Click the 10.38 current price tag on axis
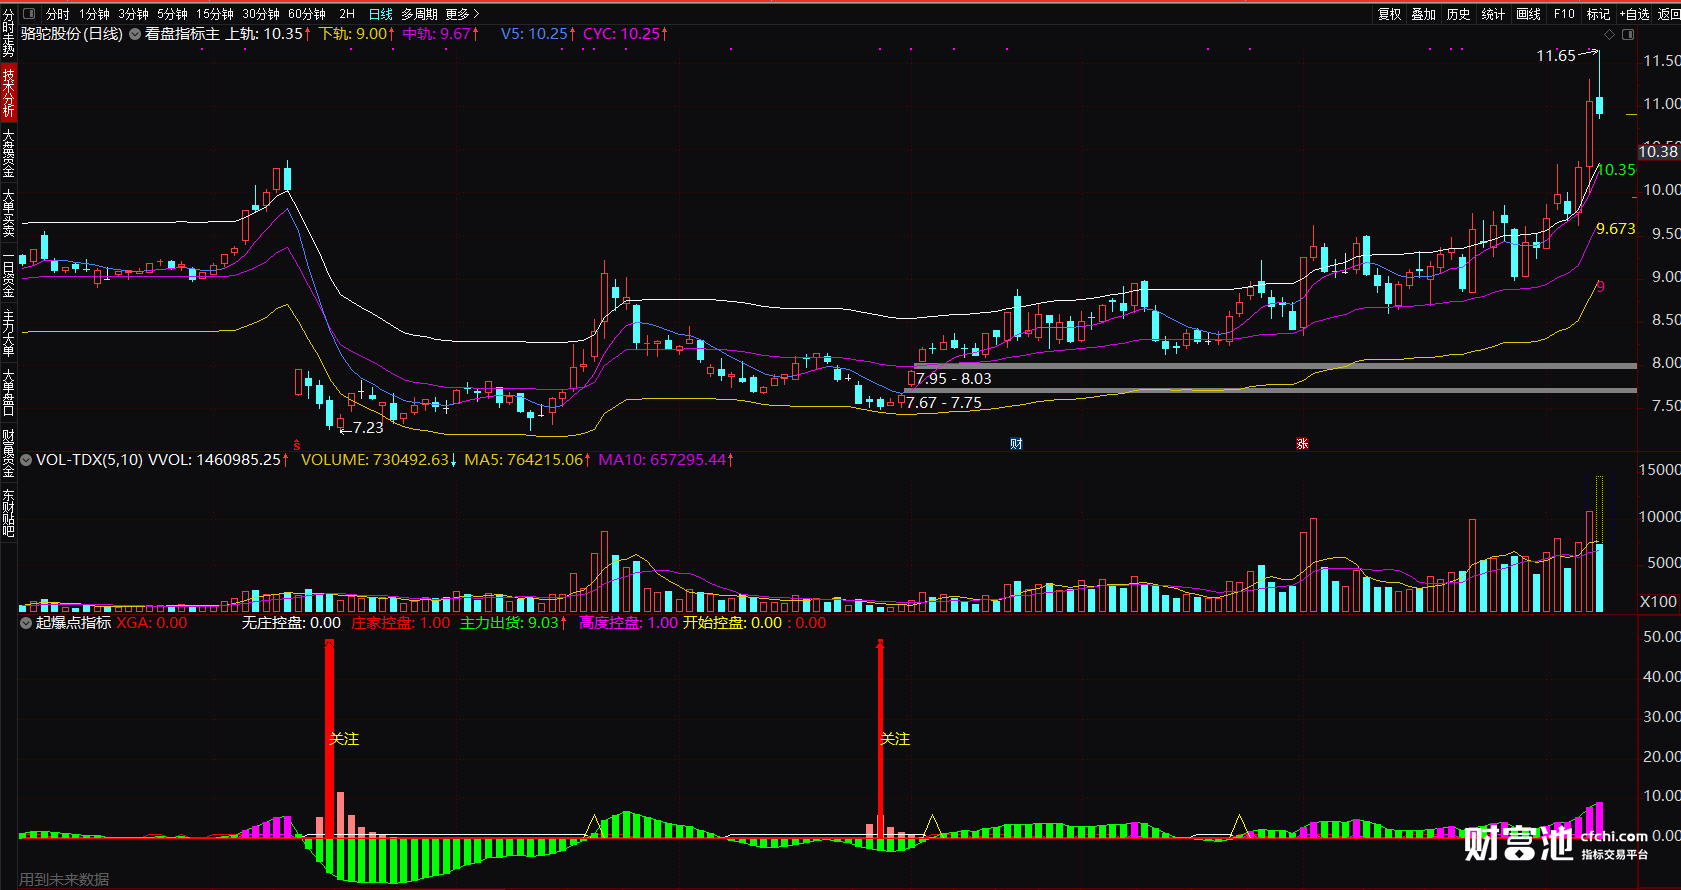 [1658, 152]
